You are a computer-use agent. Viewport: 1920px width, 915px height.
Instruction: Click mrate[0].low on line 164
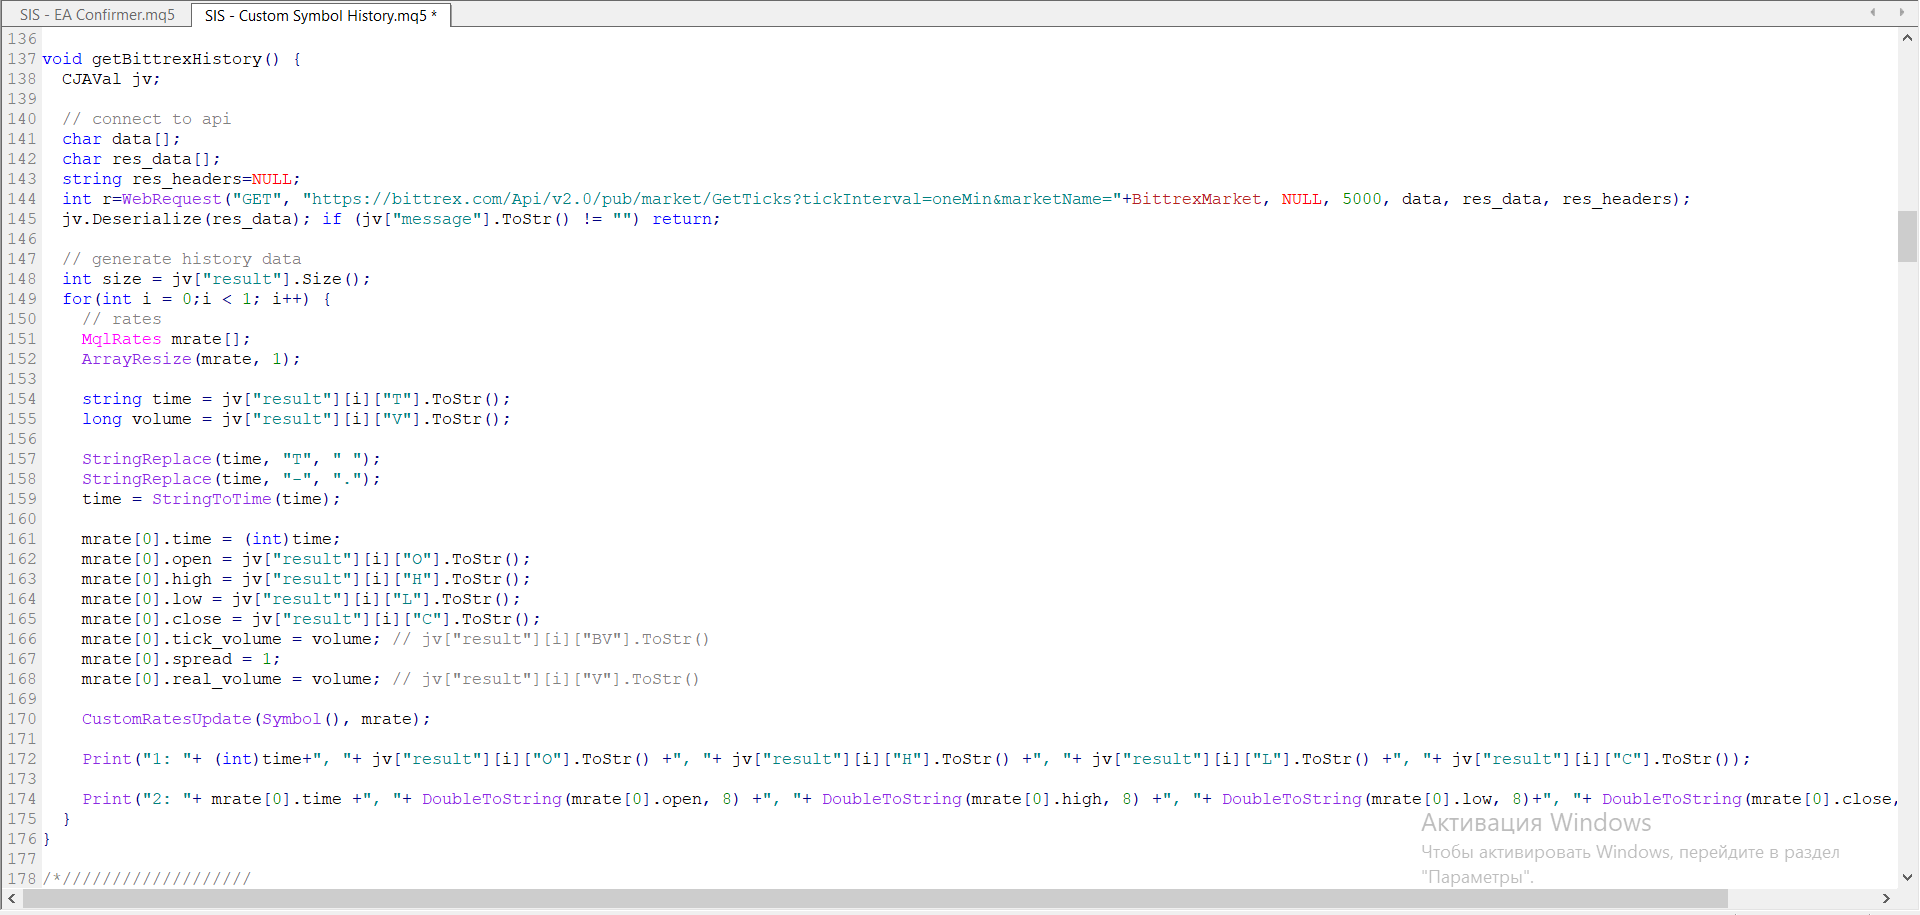point(141,599)
